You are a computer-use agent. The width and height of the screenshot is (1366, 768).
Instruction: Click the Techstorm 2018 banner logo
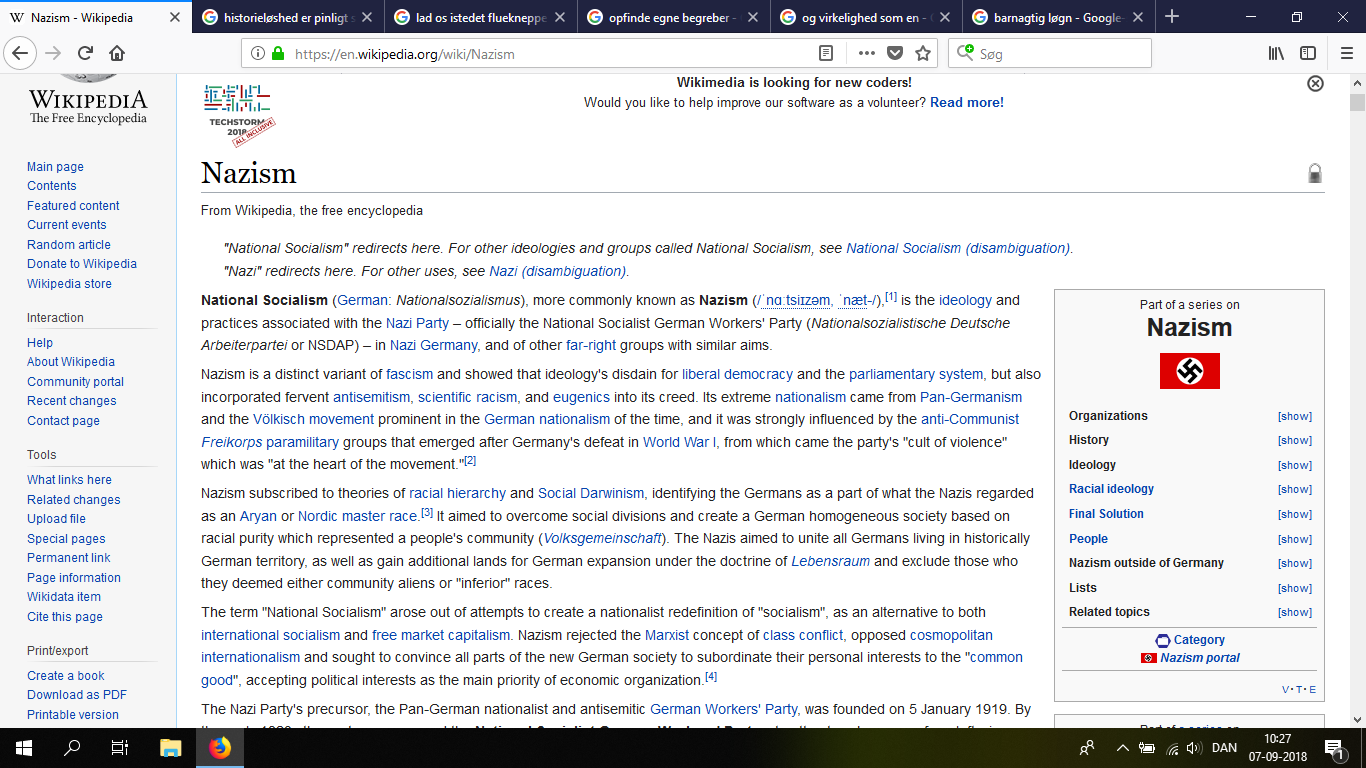point(239,114)
